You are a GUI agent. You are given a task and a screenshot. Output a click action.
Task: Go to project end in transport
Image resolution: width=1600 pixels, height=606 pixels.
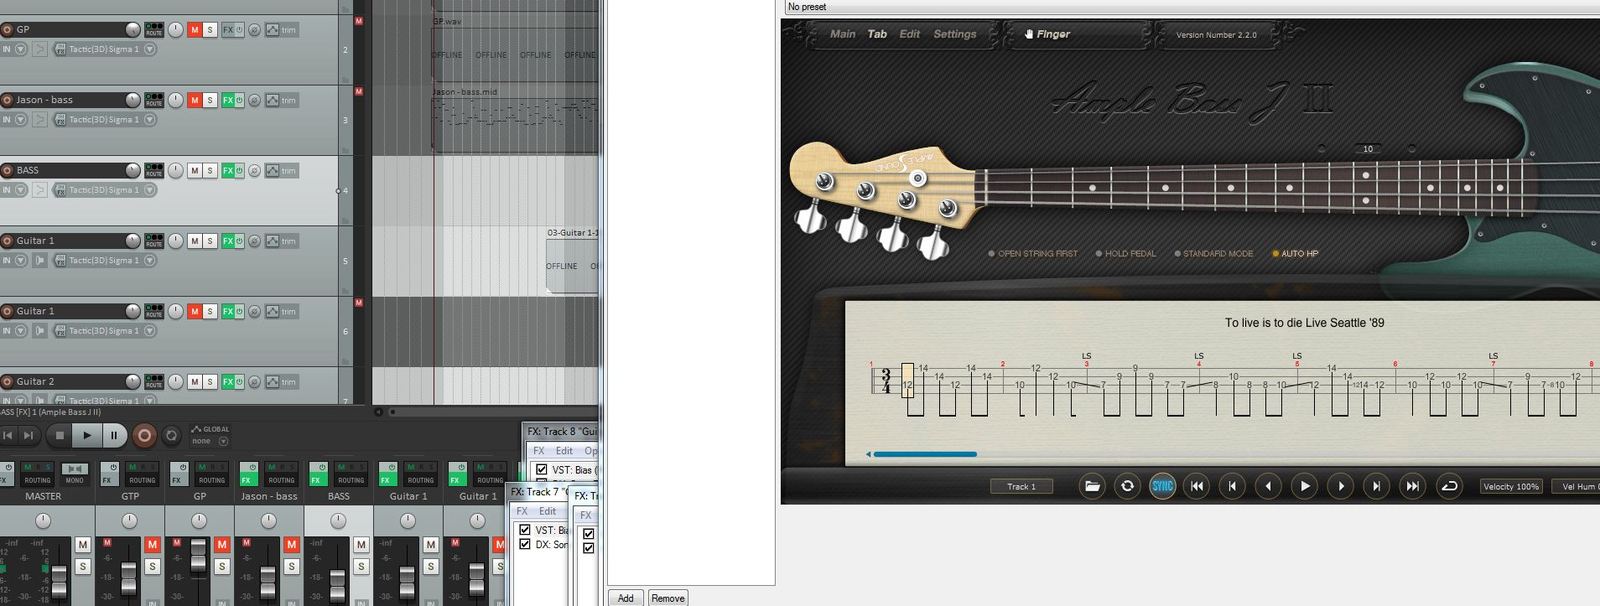29,435
